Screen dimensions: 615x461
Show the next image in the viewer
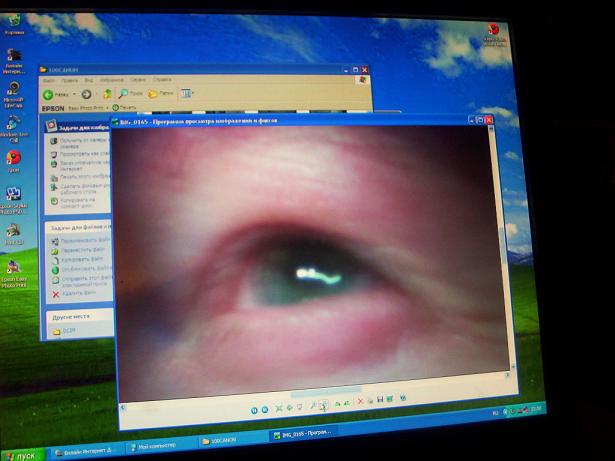tap(265, 410)
